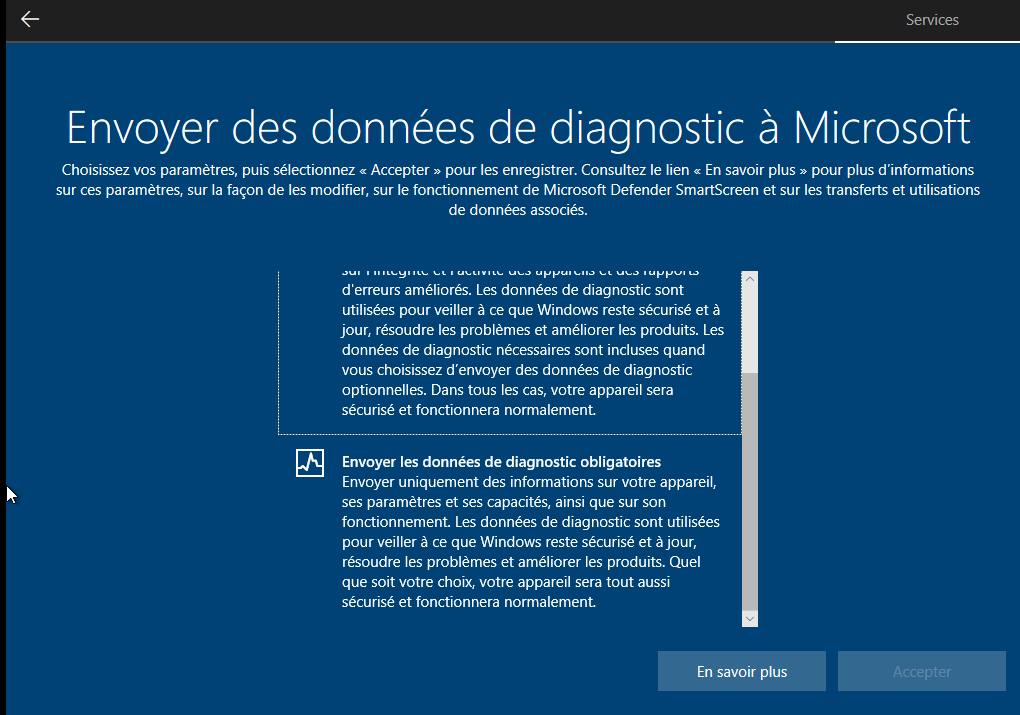Click the text "Choisissez vos paramètres, puis sélectionnez"

pyautogui.click(x=208, y=170)
